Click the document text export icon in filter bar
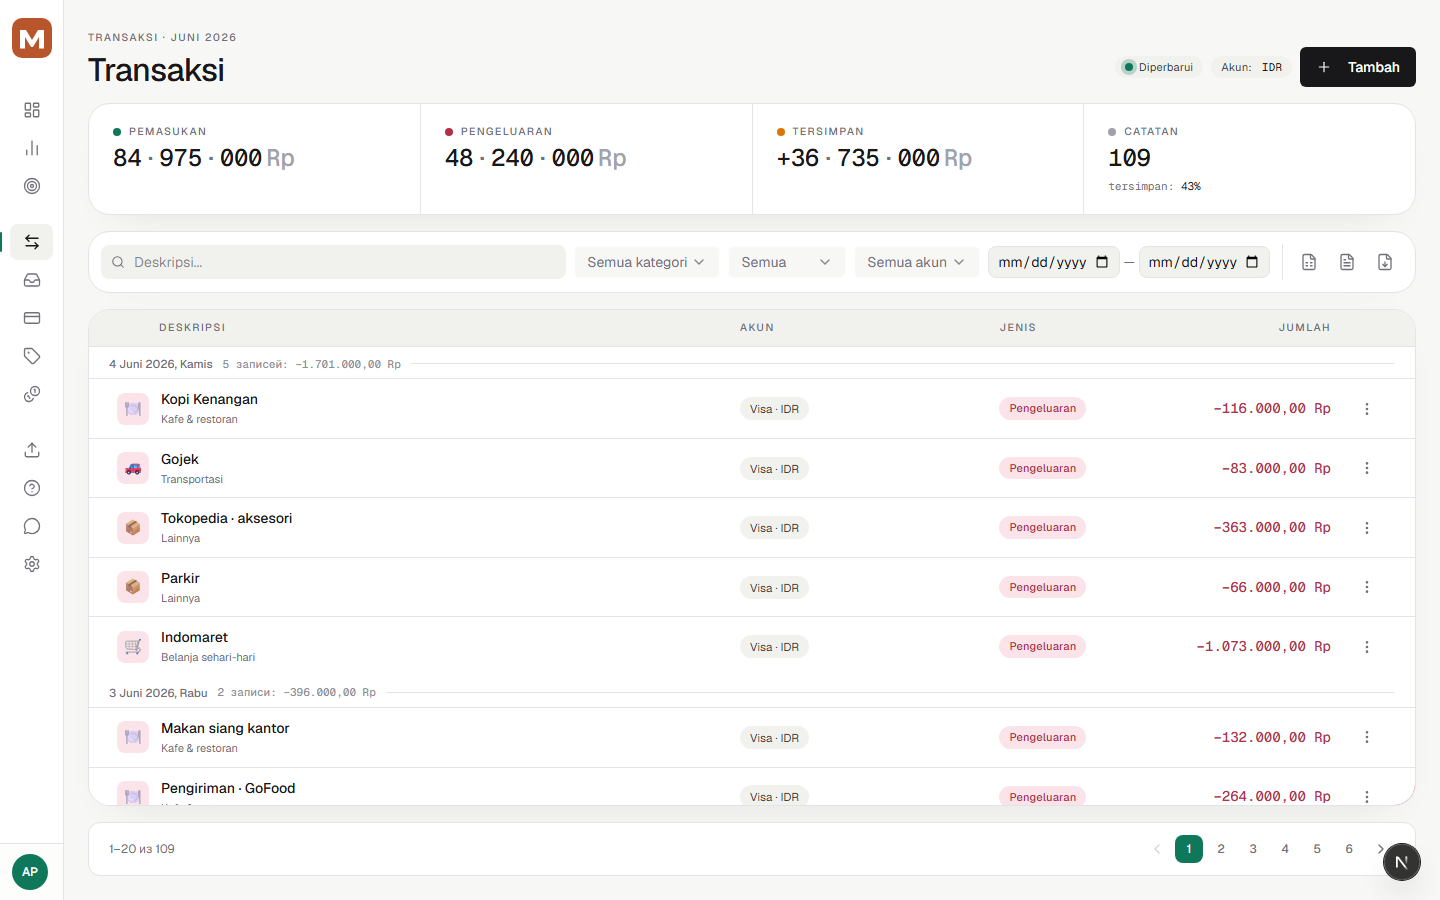The height and width of the screenshot is (900, 1440). pyautogui.click(x=1347, y=262)
